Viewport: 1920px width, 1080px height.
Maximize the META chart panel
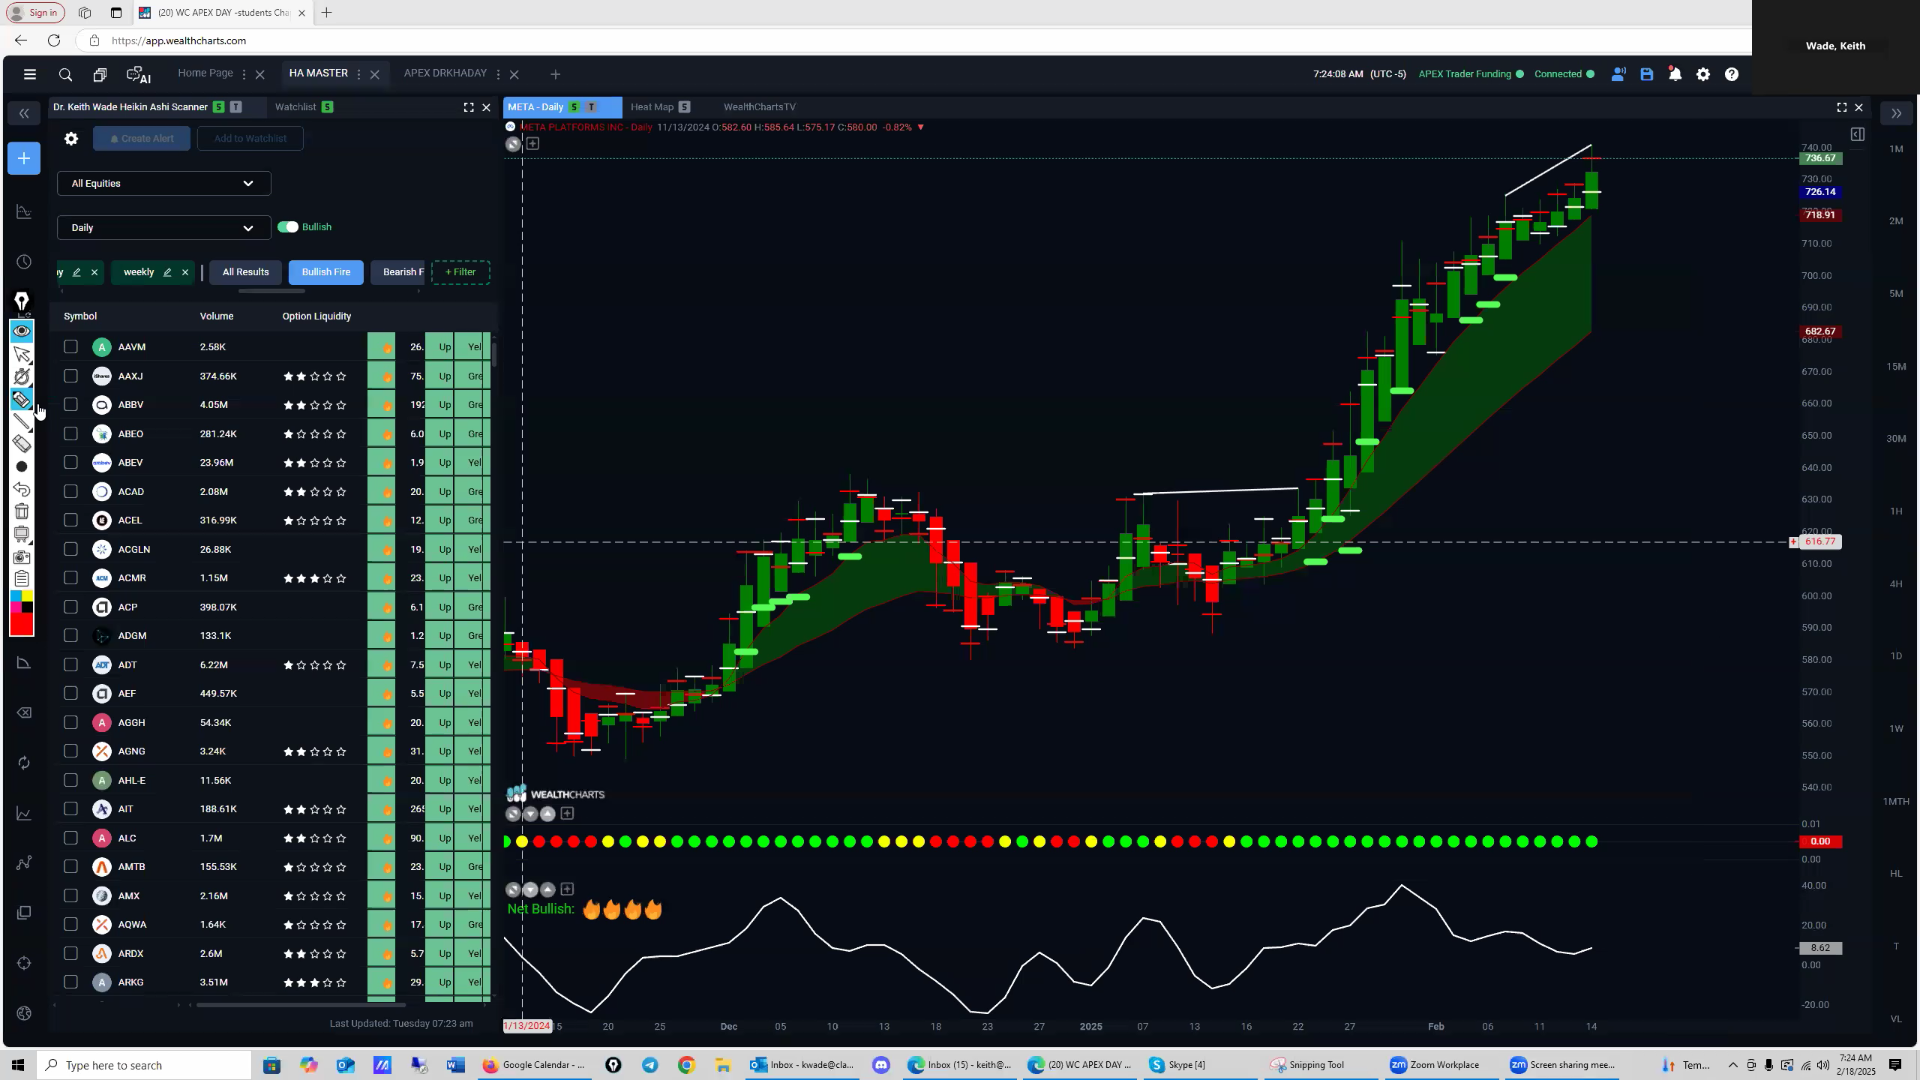coord(1841,107)
